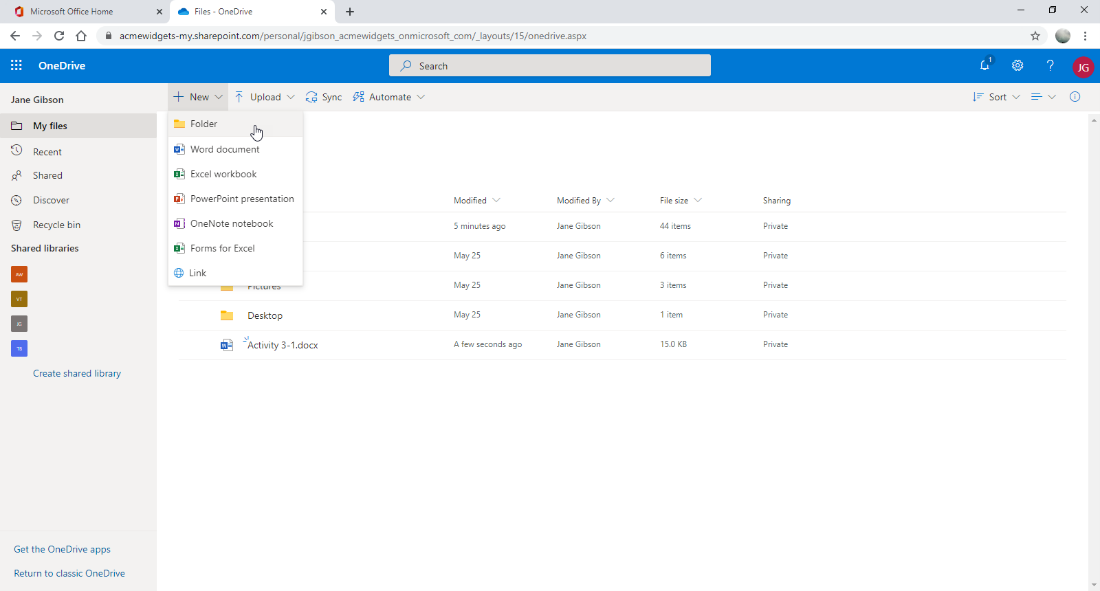The height and width of the screenshot is (591, 1100).
Task: Open the app launcher waffle icon
Action: click(x=16, y=65)
